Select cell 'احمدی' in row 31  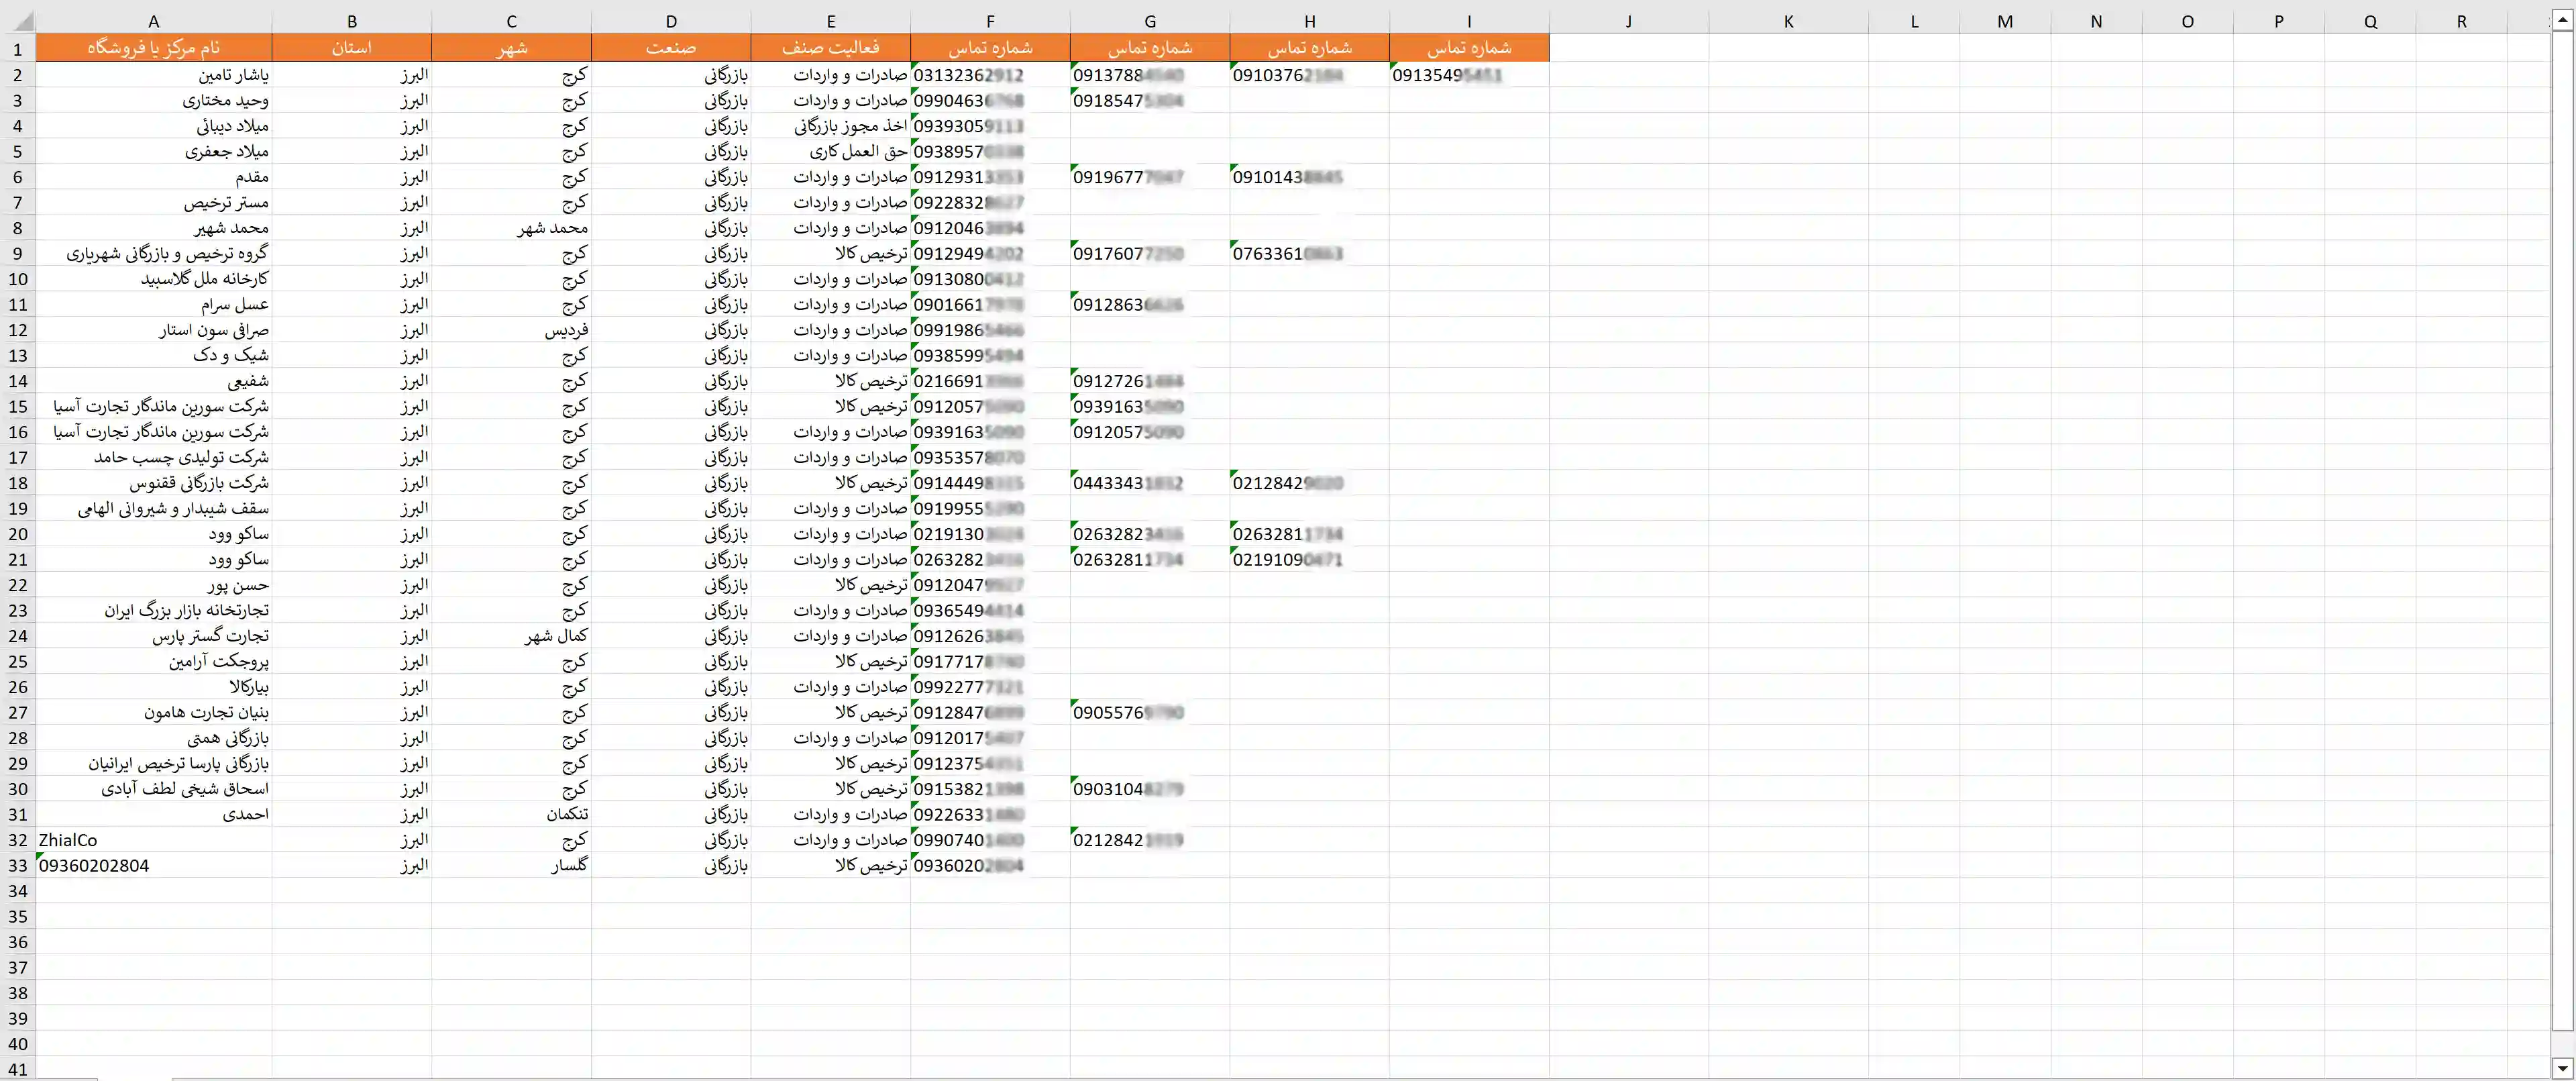[153, 814]
